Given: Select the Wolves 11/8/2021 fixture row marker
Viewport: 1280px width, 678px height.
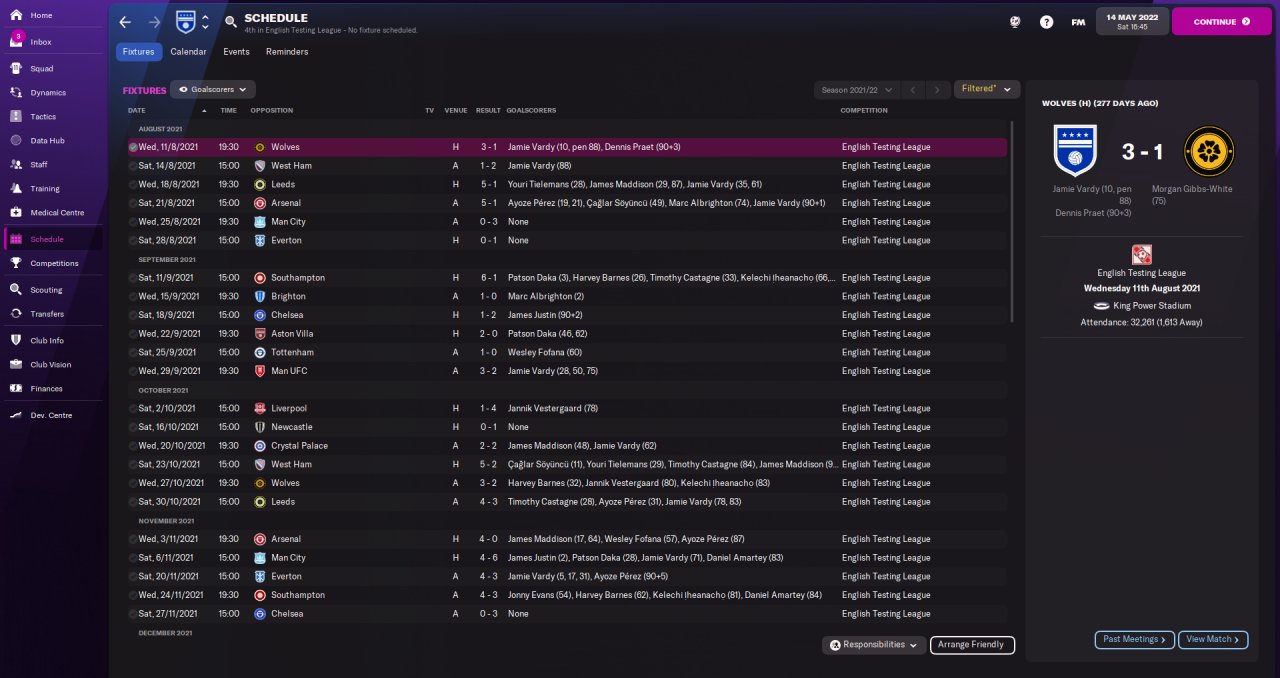Looking at the screenshot, I should pyautogui.click(x=133, y=147).
